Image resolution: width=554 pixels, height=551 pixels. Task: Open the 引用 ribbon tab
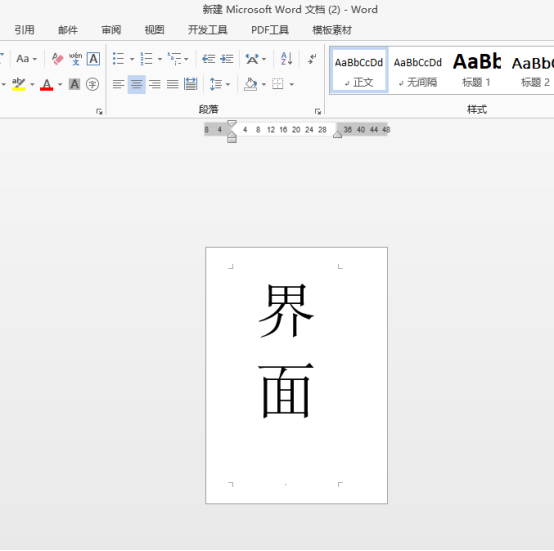[x=24, y=30]
